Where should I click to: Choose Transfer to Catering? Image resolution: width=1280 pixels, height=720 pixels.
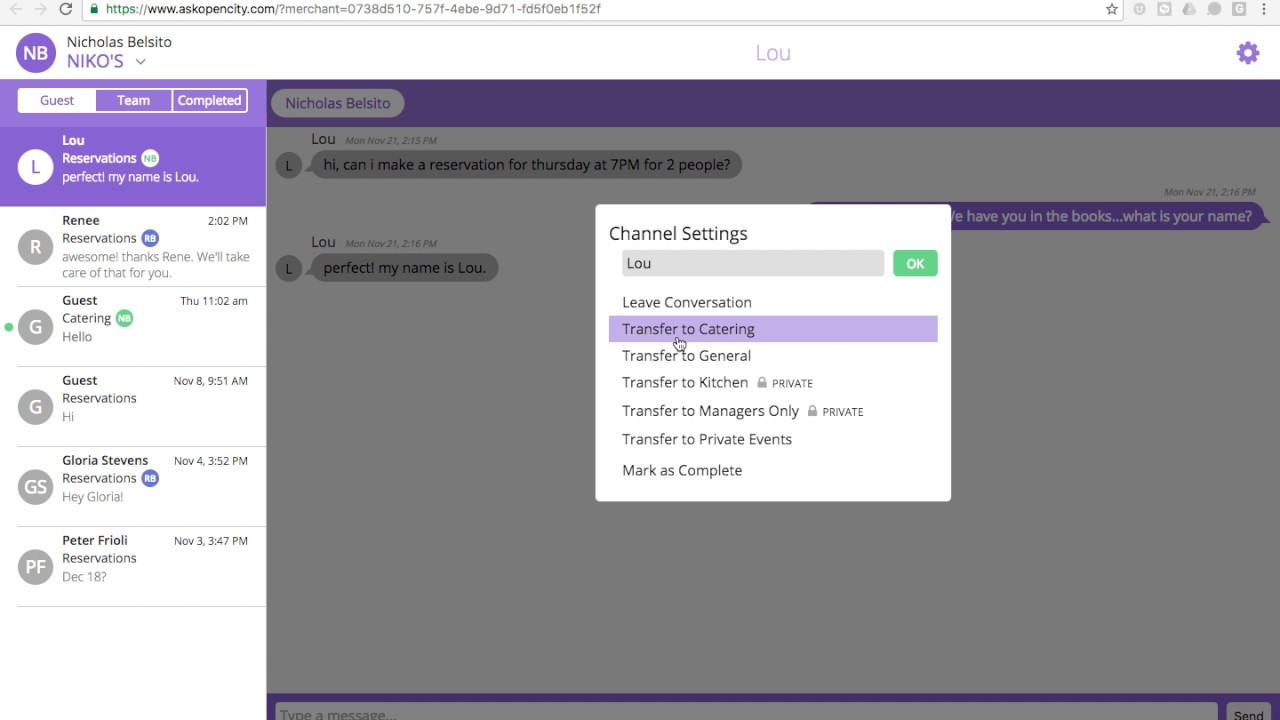click(773, 329)
